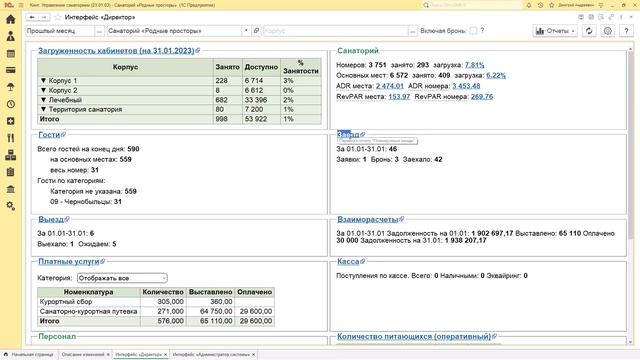The image size is (640, 360).
Task: Go forward with the right arrow button
Action: point(44,17)
